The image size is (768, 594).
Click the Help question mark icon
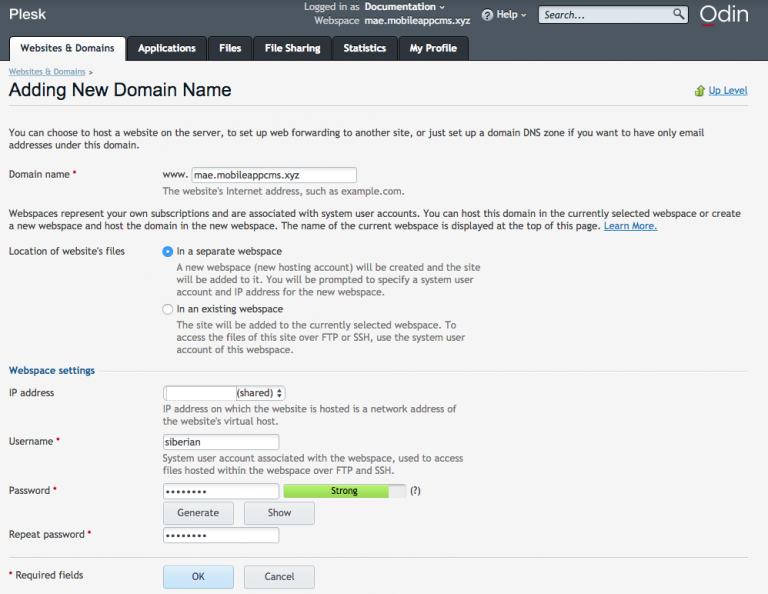pyautogui.click(x=487, y=15)
